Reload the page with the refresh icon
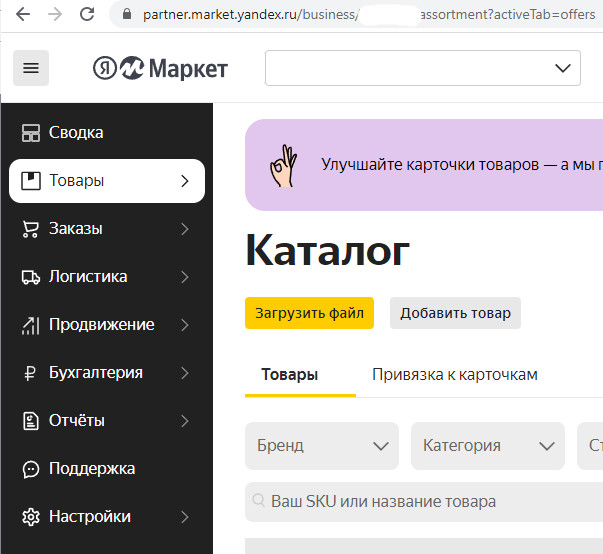This screenshot has width=603, height=554. (x=87, y=15)
